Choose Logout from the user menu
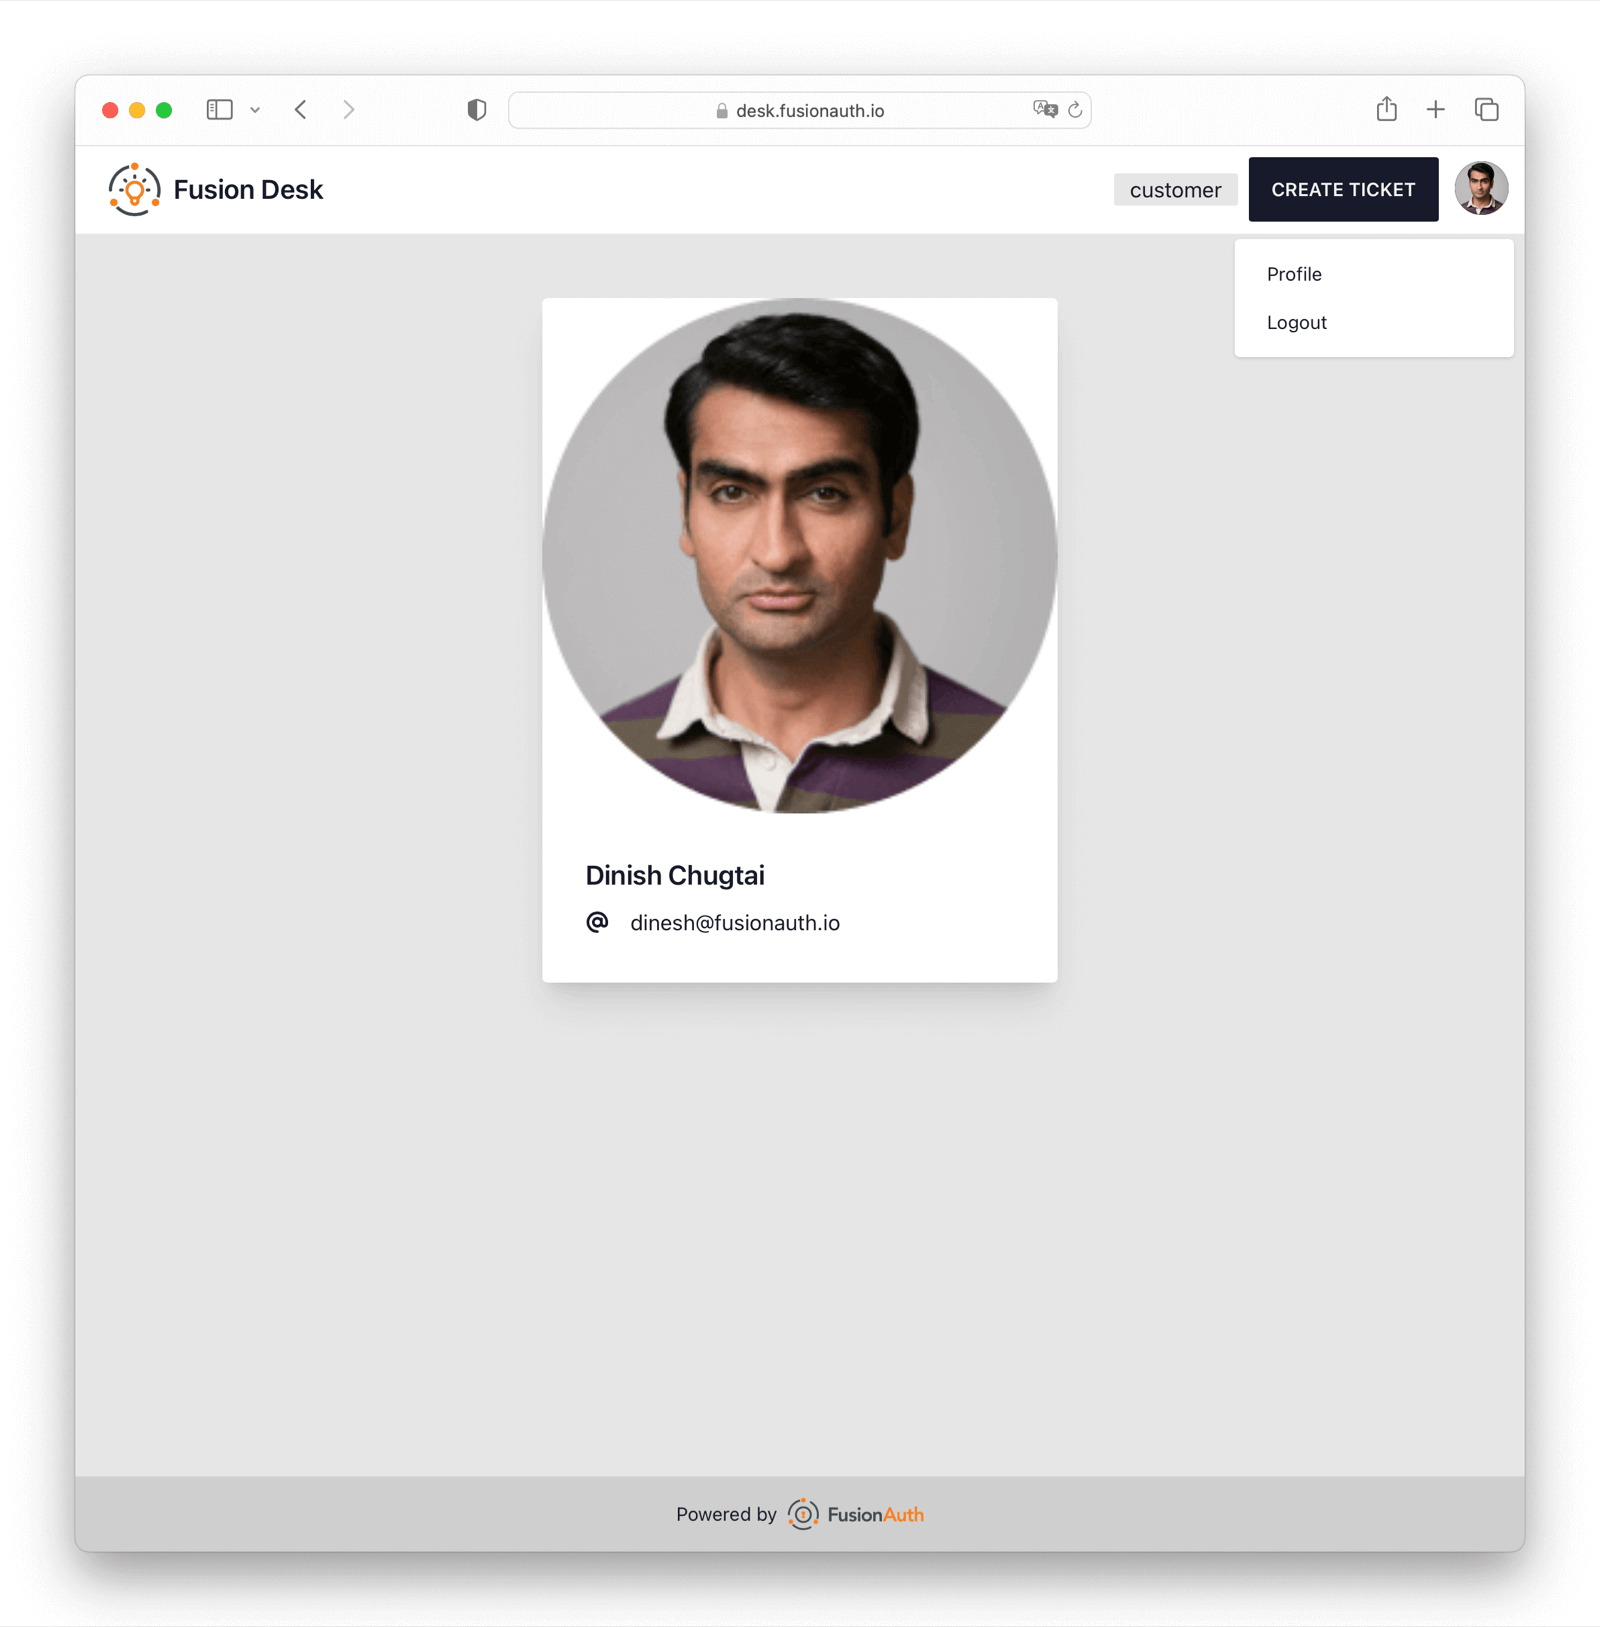 [x=1297, y=323]
